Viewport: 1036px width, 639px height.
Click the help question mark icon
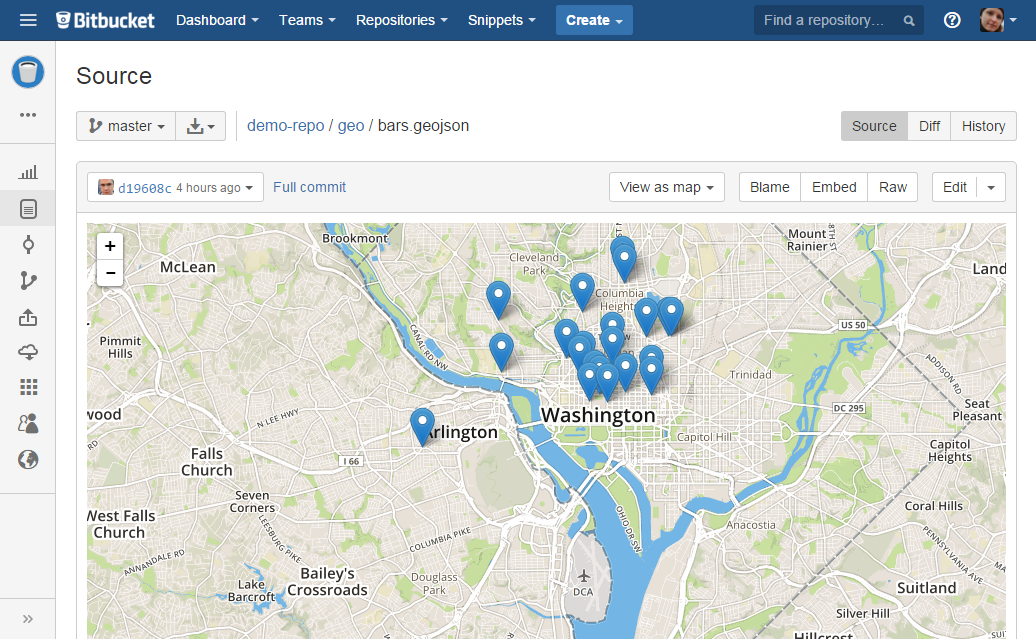tap(952, 20)
